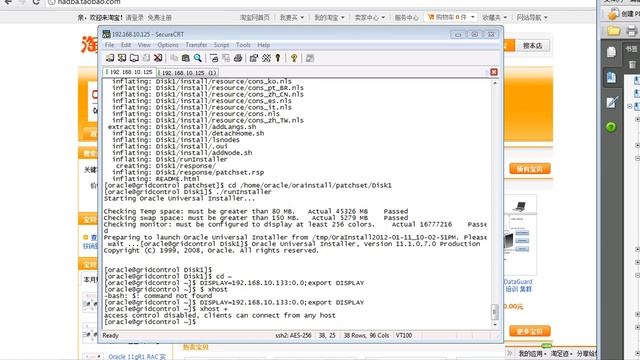640x360 pixels.
Task: Click scroll-down arrow of terminal scrollbar
Action: [494, 324]
